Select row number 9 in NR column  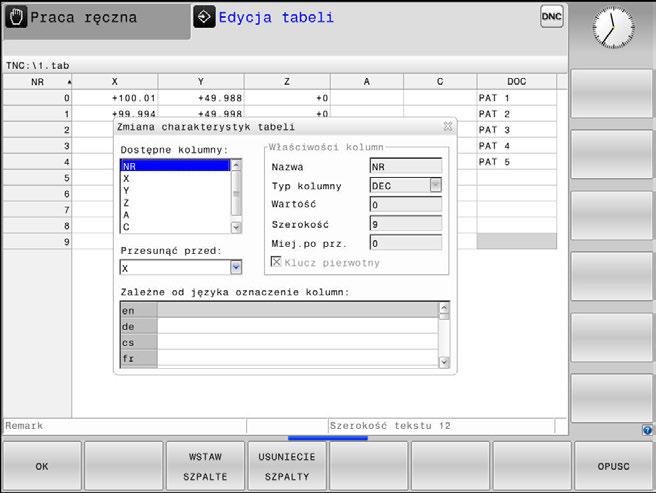tap(37, 241)
